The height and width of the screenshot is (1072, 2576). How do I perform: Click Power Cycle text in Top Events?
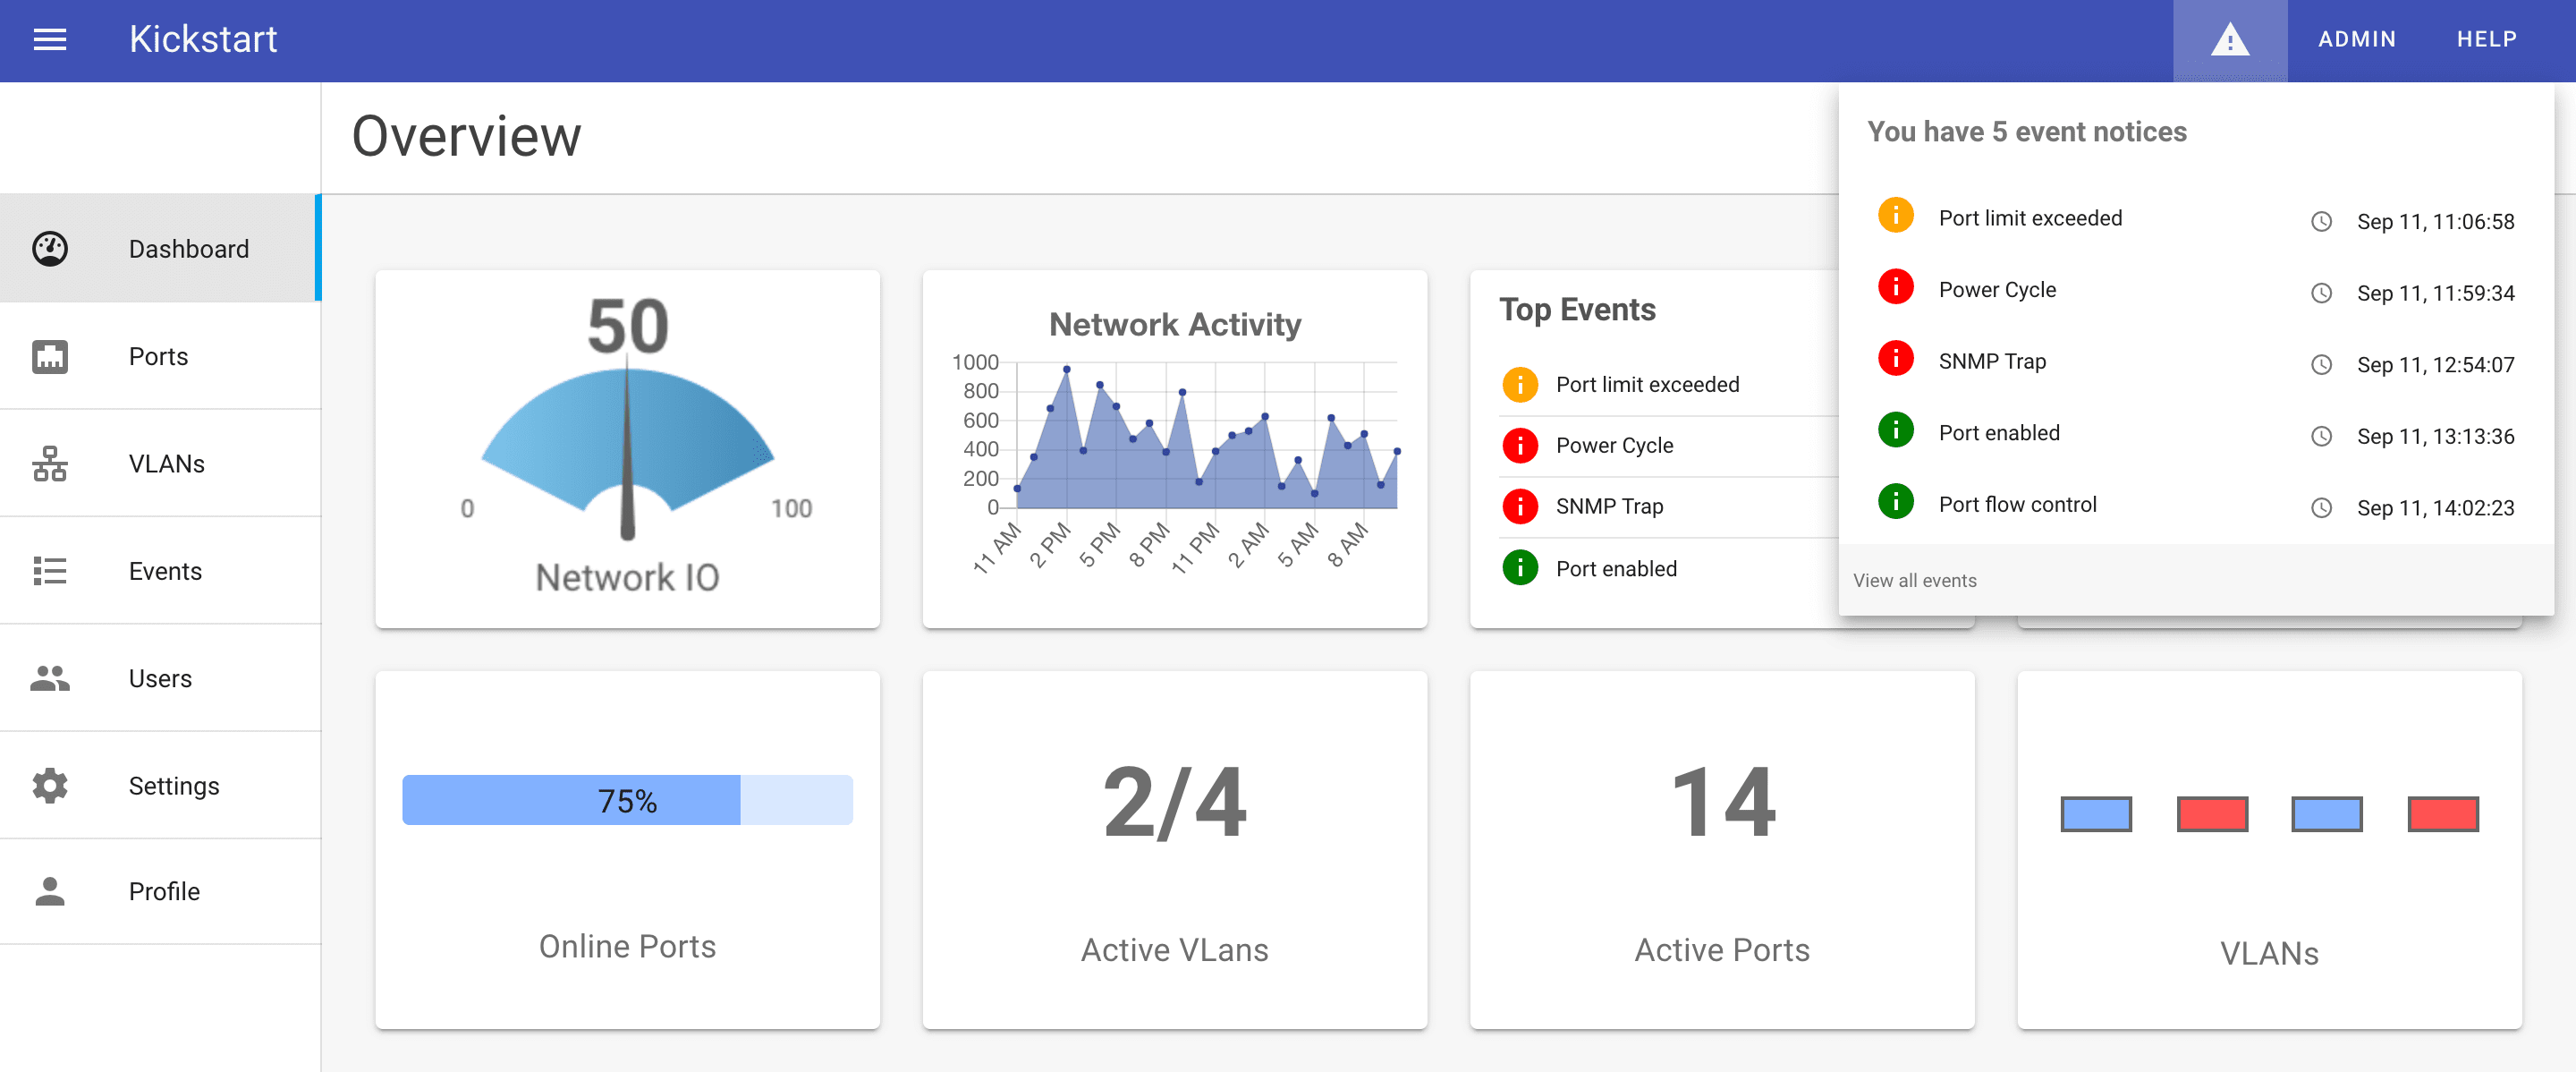coord(1614,446)
